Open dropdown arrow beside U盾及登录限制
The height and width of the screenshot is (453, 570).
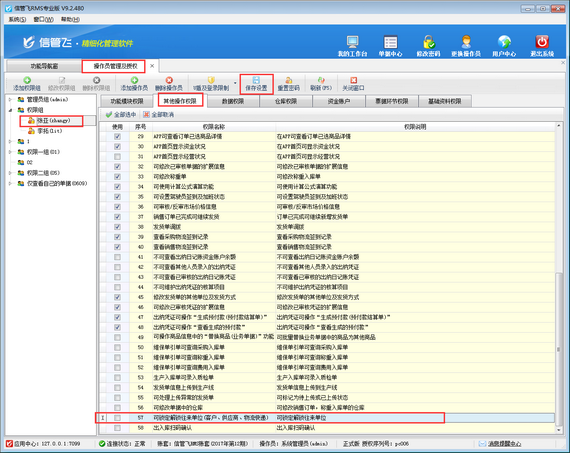(x=235, y=83)
